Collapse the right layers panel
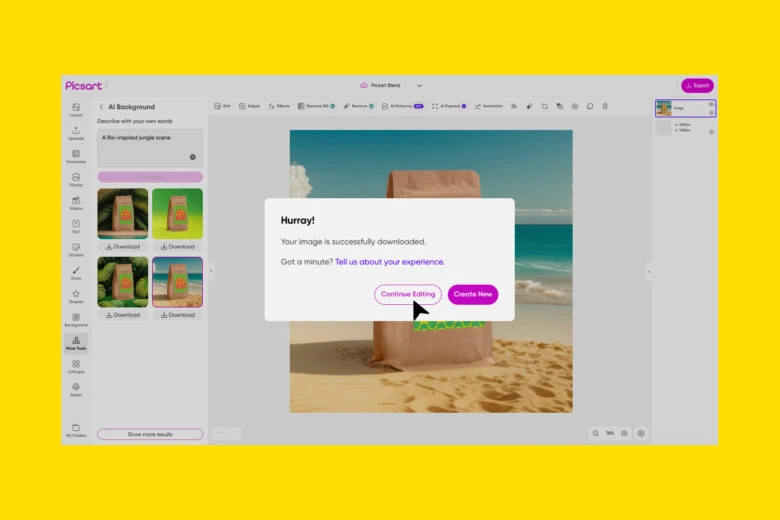Image resolution: width=780 pixels, height=520 pixels. point(648,270)
